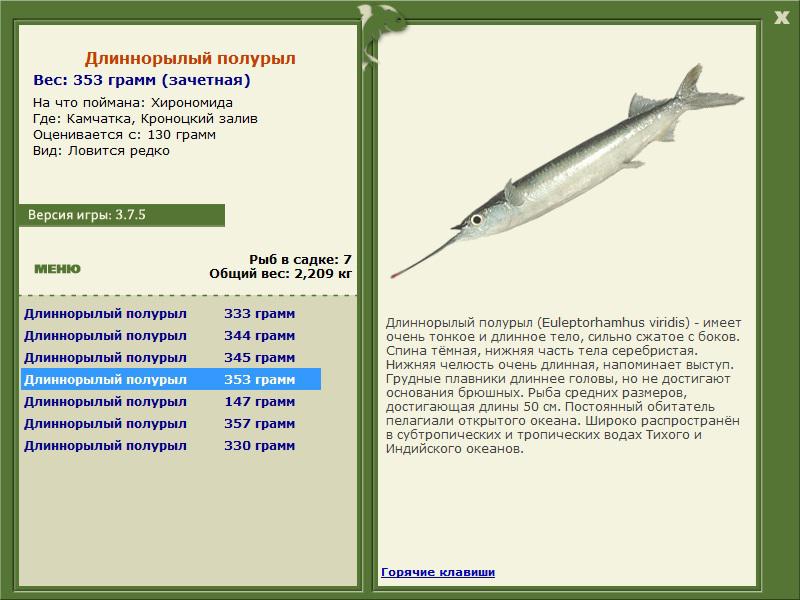Select the 357 грамм Длиннорылый полурыл row
Image resolution: width=800 pixels, height=600 pixels.
point(171,423)
